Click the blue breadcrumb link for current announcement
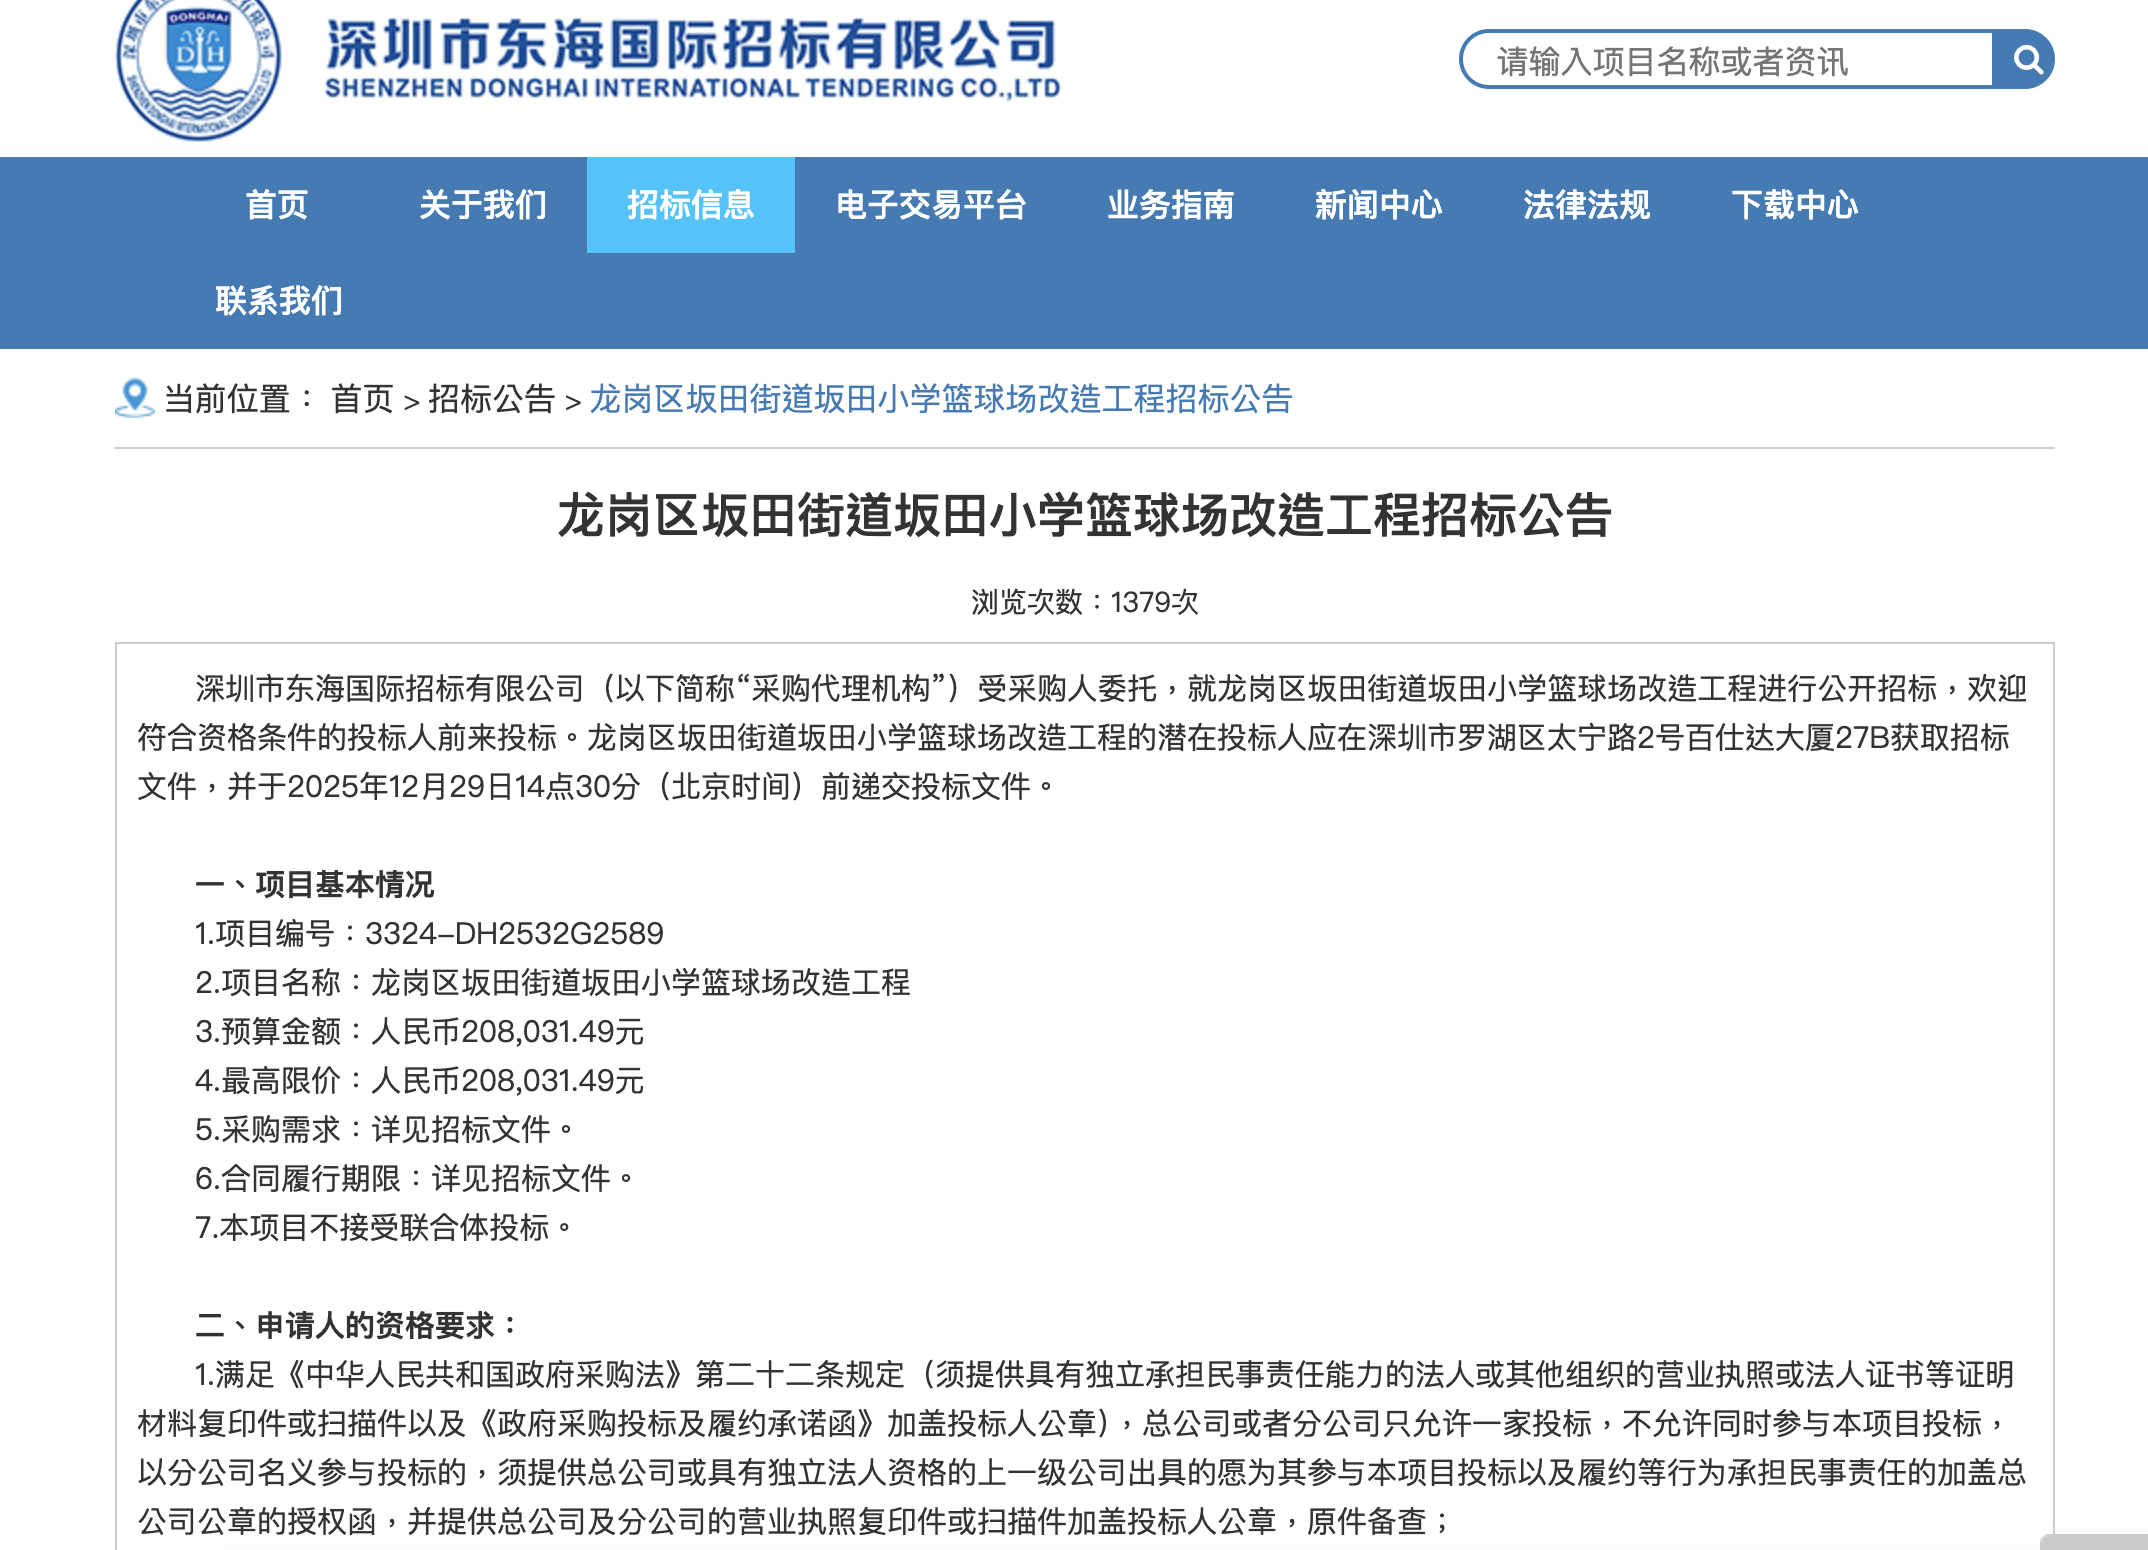The height and width of the screenshot is (1550, 2148). click(940, 399)
